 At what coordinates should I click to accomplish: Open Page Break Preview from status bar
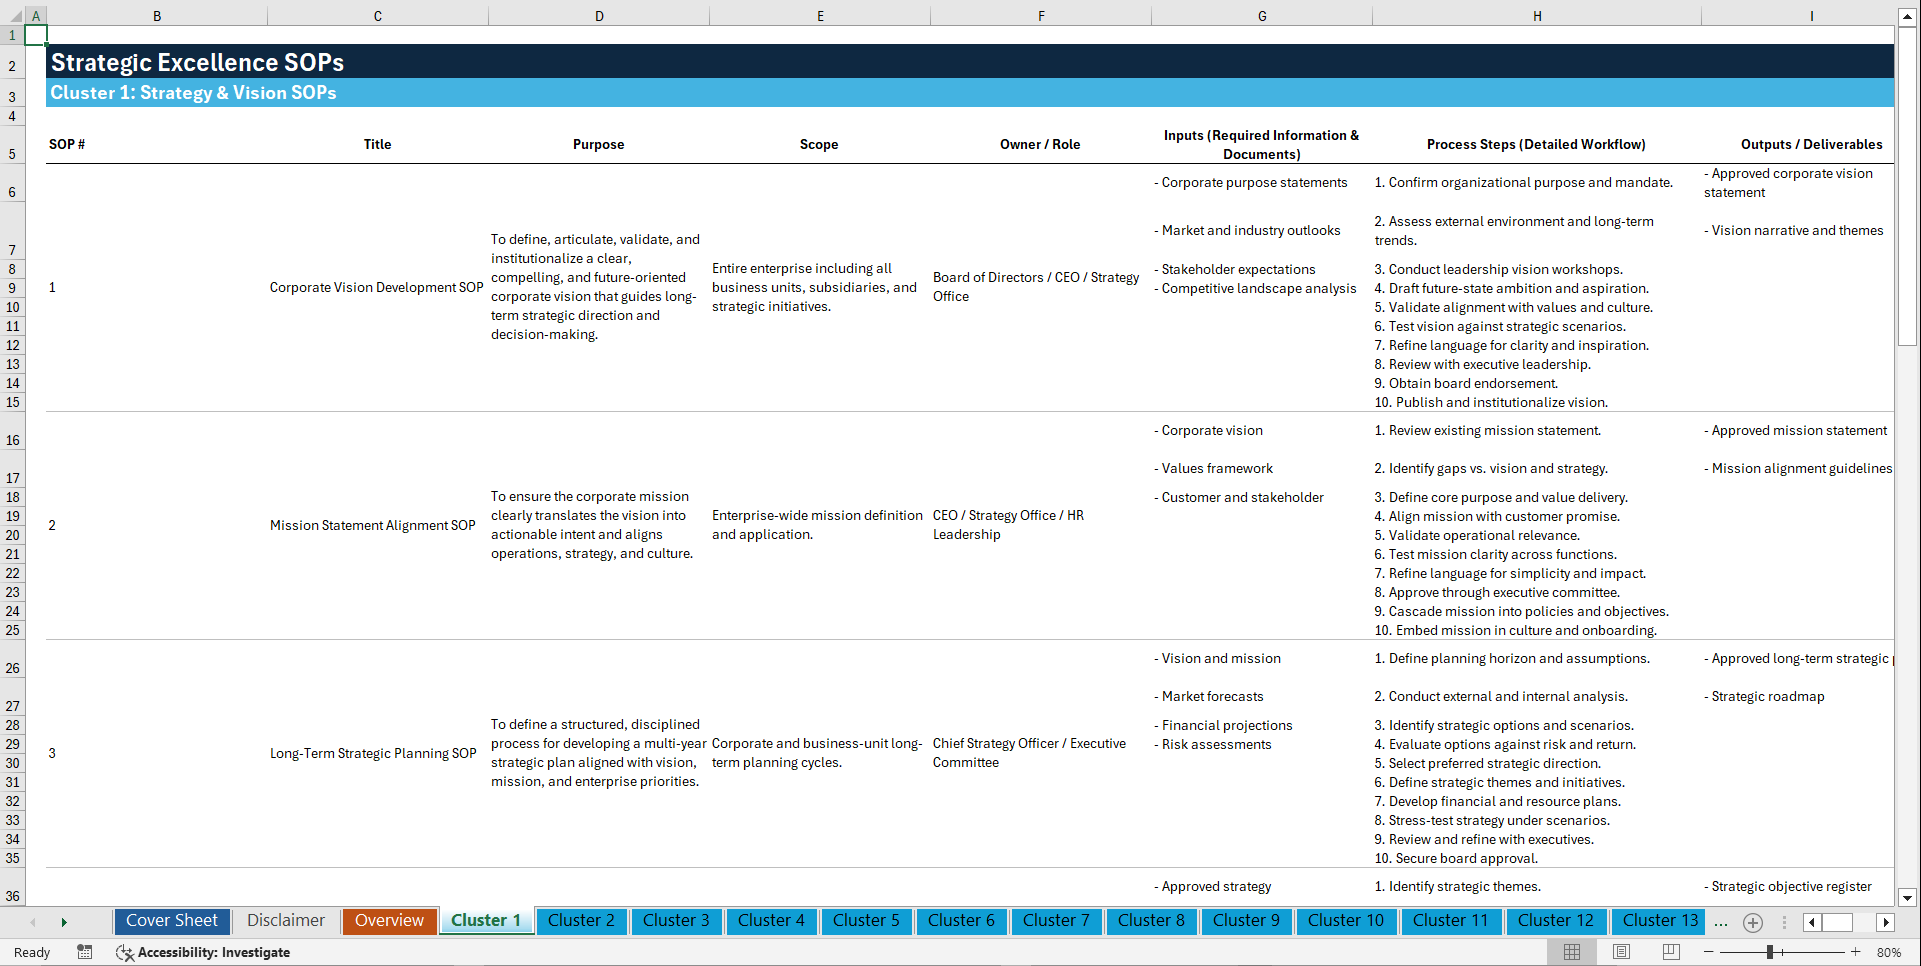click(1669, 952)
